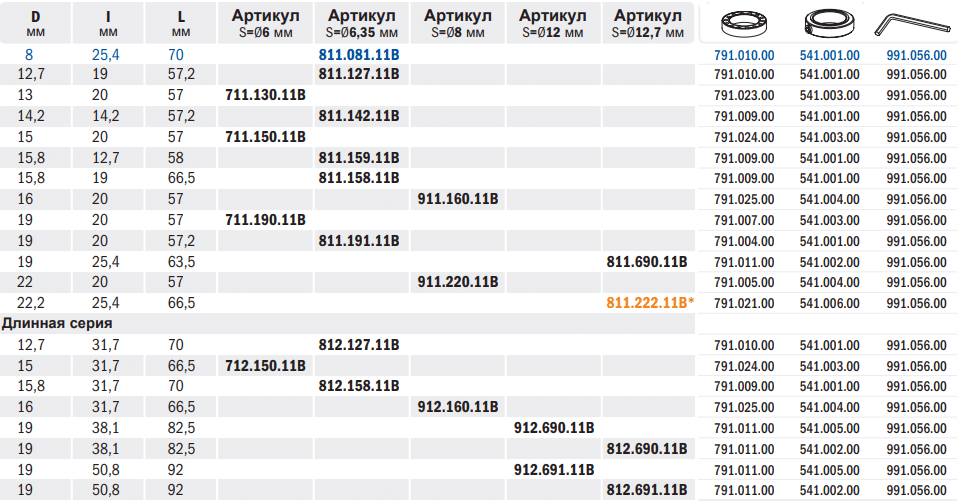Open bearing part number 791.007.00

[744, 220]
